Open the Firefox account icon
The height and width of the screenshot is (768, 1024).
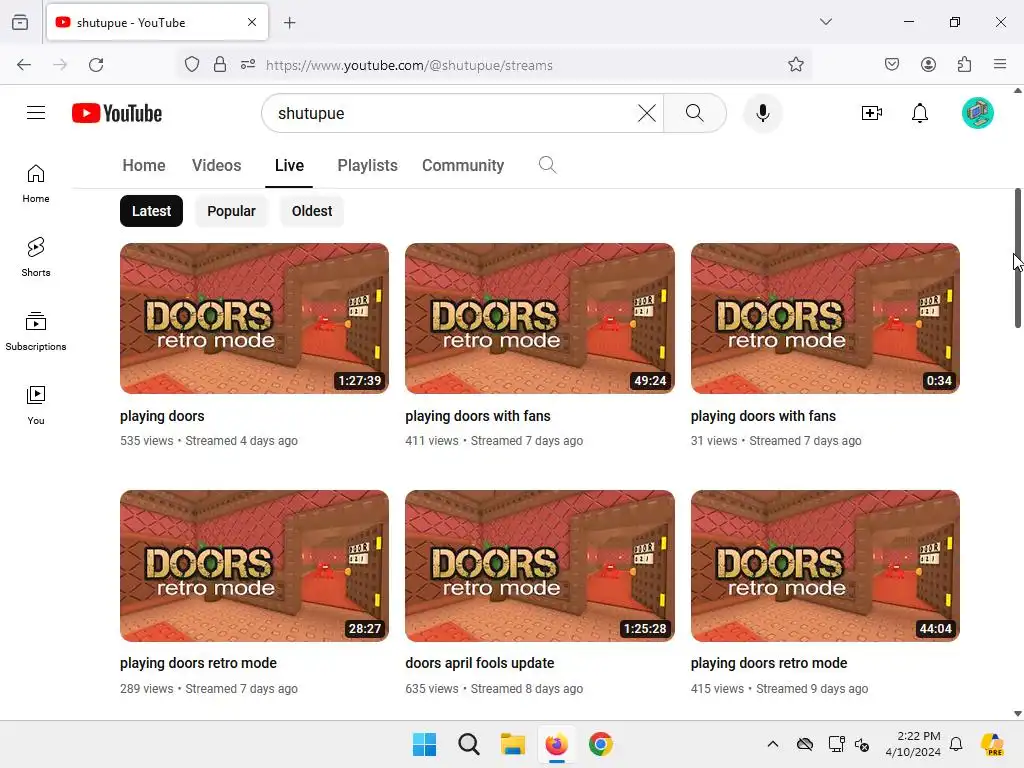coord(928,65)
